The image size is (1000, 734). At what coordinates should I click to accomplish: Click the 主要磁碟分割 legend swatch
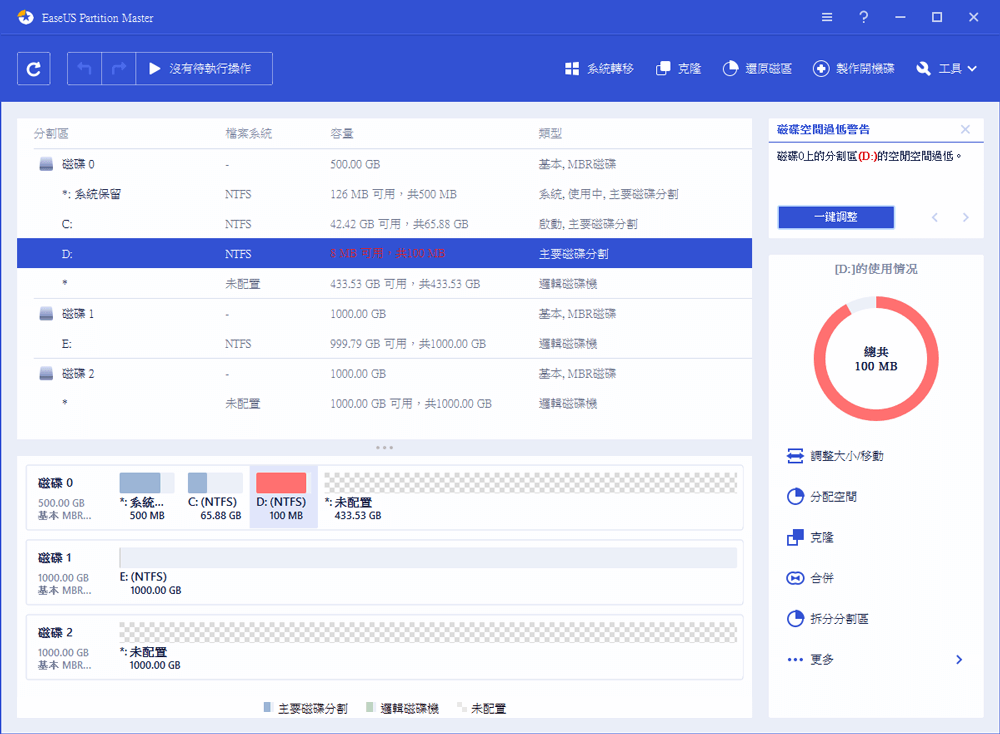(268, 707)
